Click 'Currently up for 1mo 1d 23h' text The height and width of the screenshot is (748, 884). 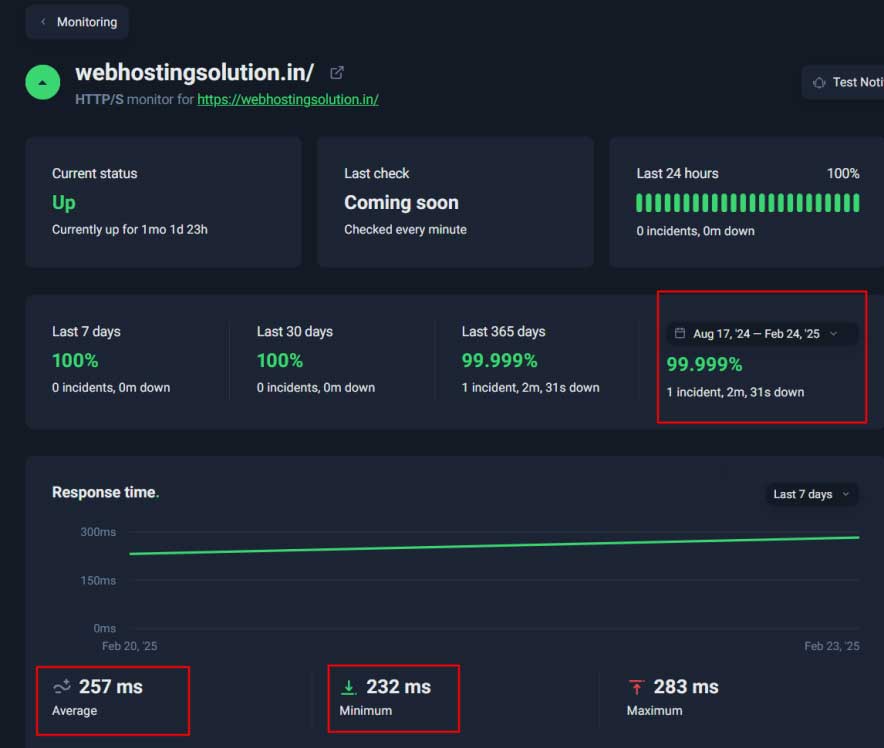point(130,229)
